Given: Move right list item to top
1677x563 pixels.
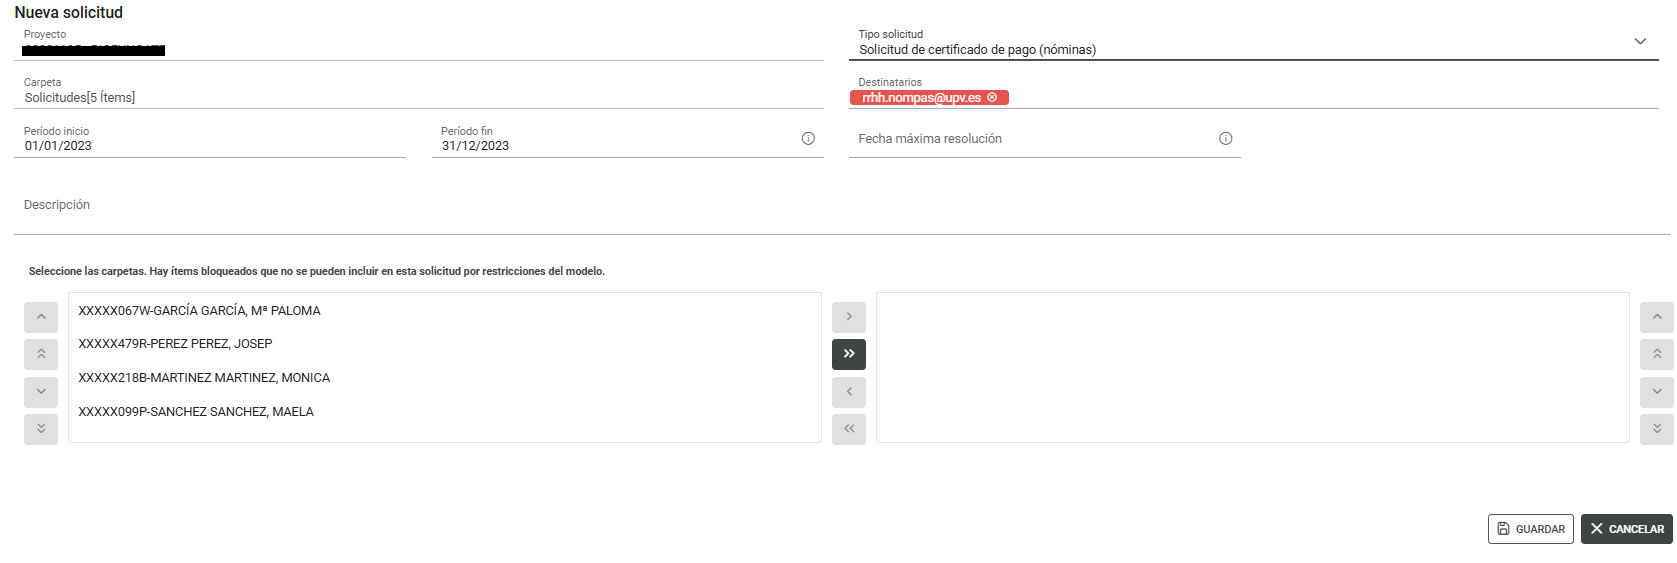Looking at the screenshot, I should point(1657,354).
